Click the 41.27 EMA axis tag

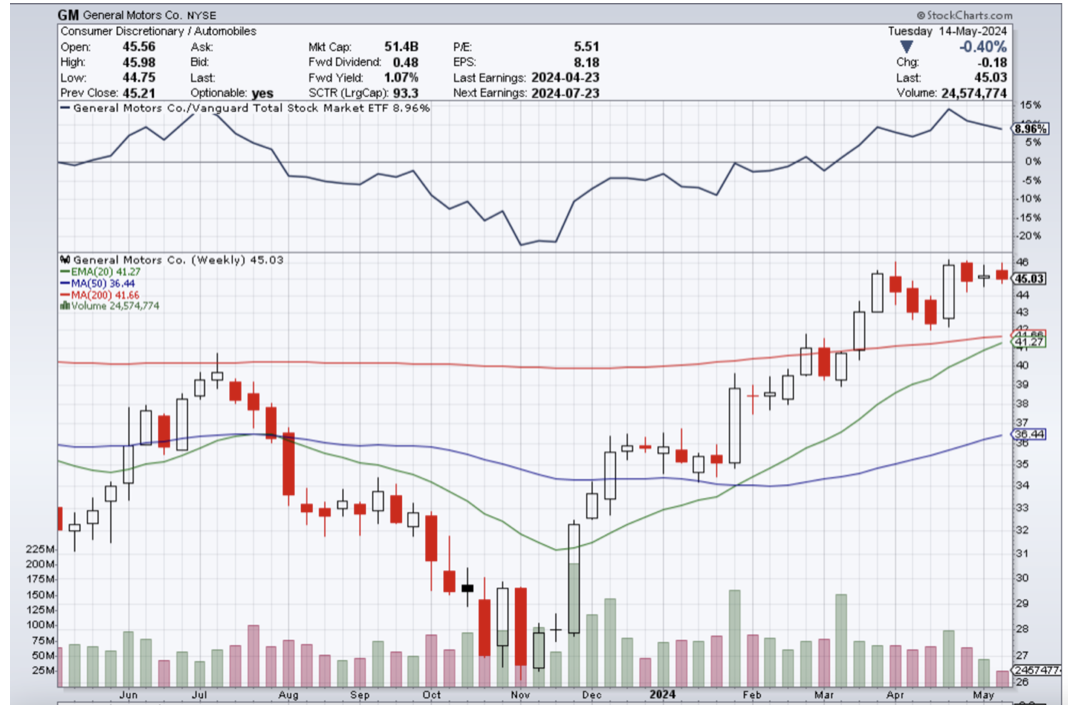point(1029,343)
